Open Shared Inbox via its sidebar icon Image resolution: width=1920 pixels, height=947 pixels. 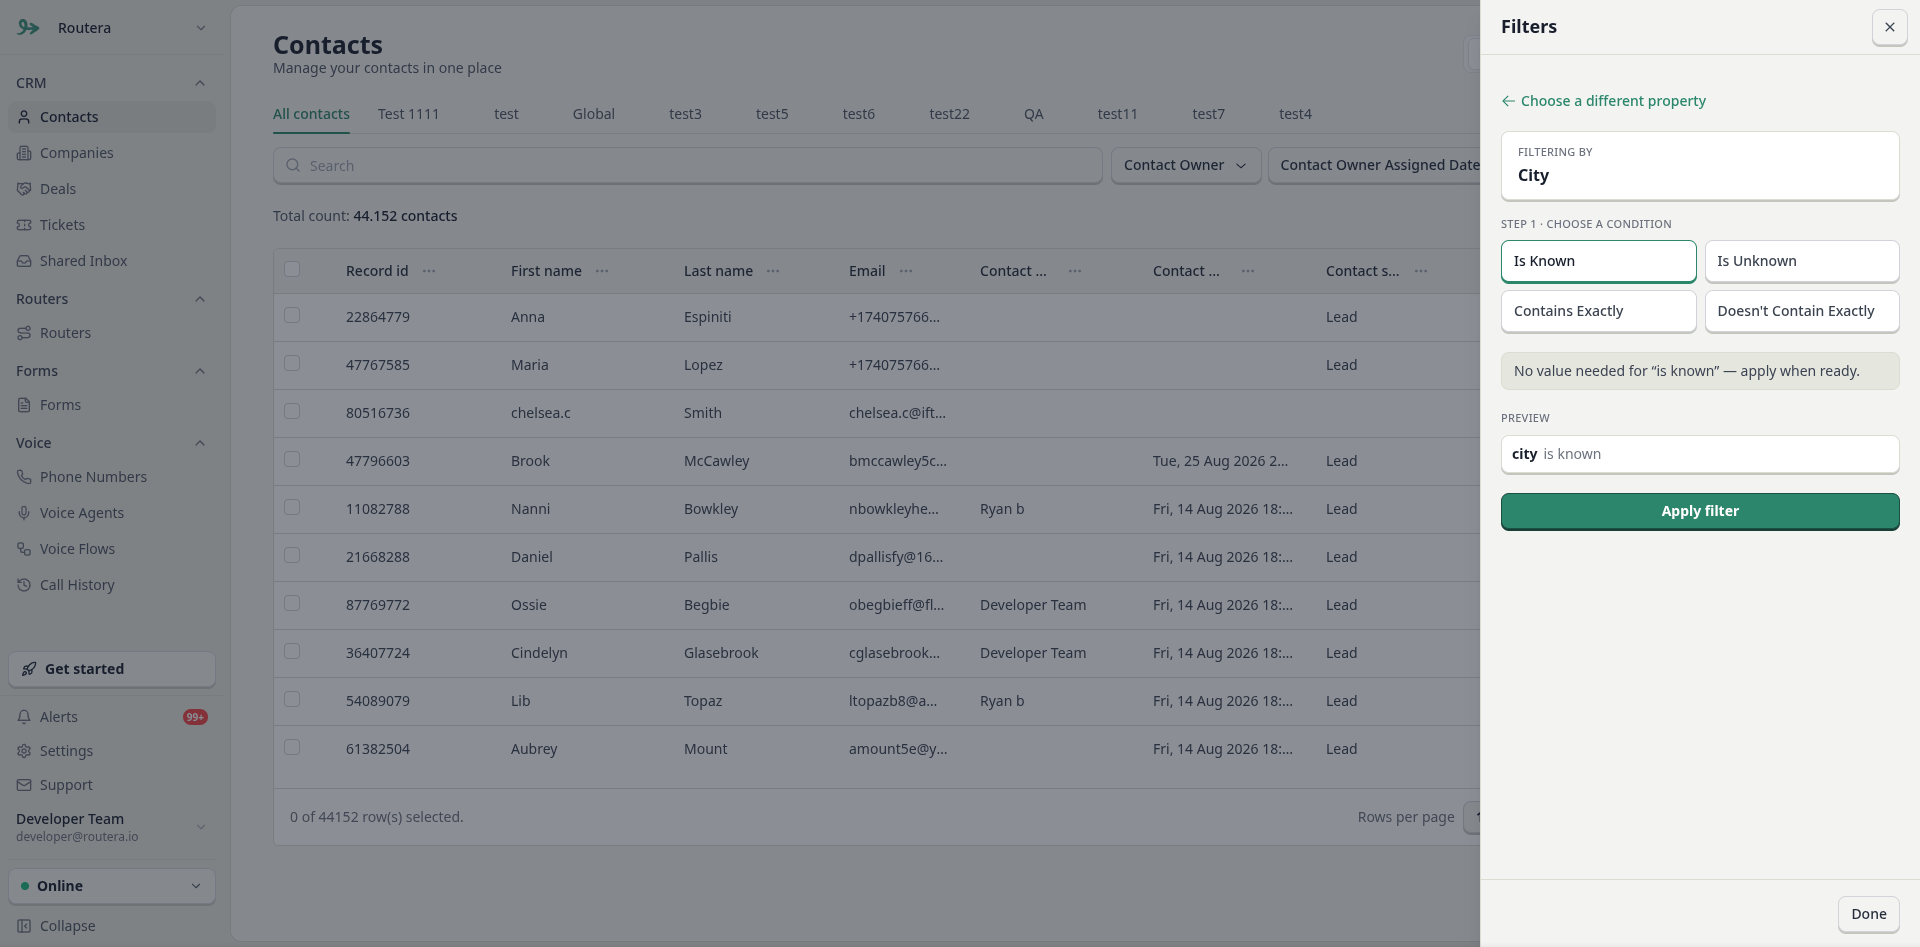[24, 261]
